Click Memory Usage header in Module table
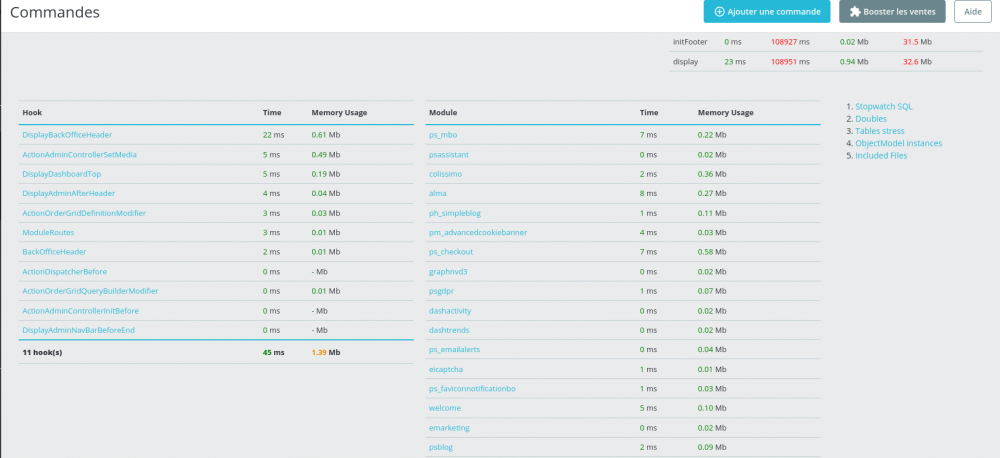The width and height of the screenshot is (1000, 458). 725,113
